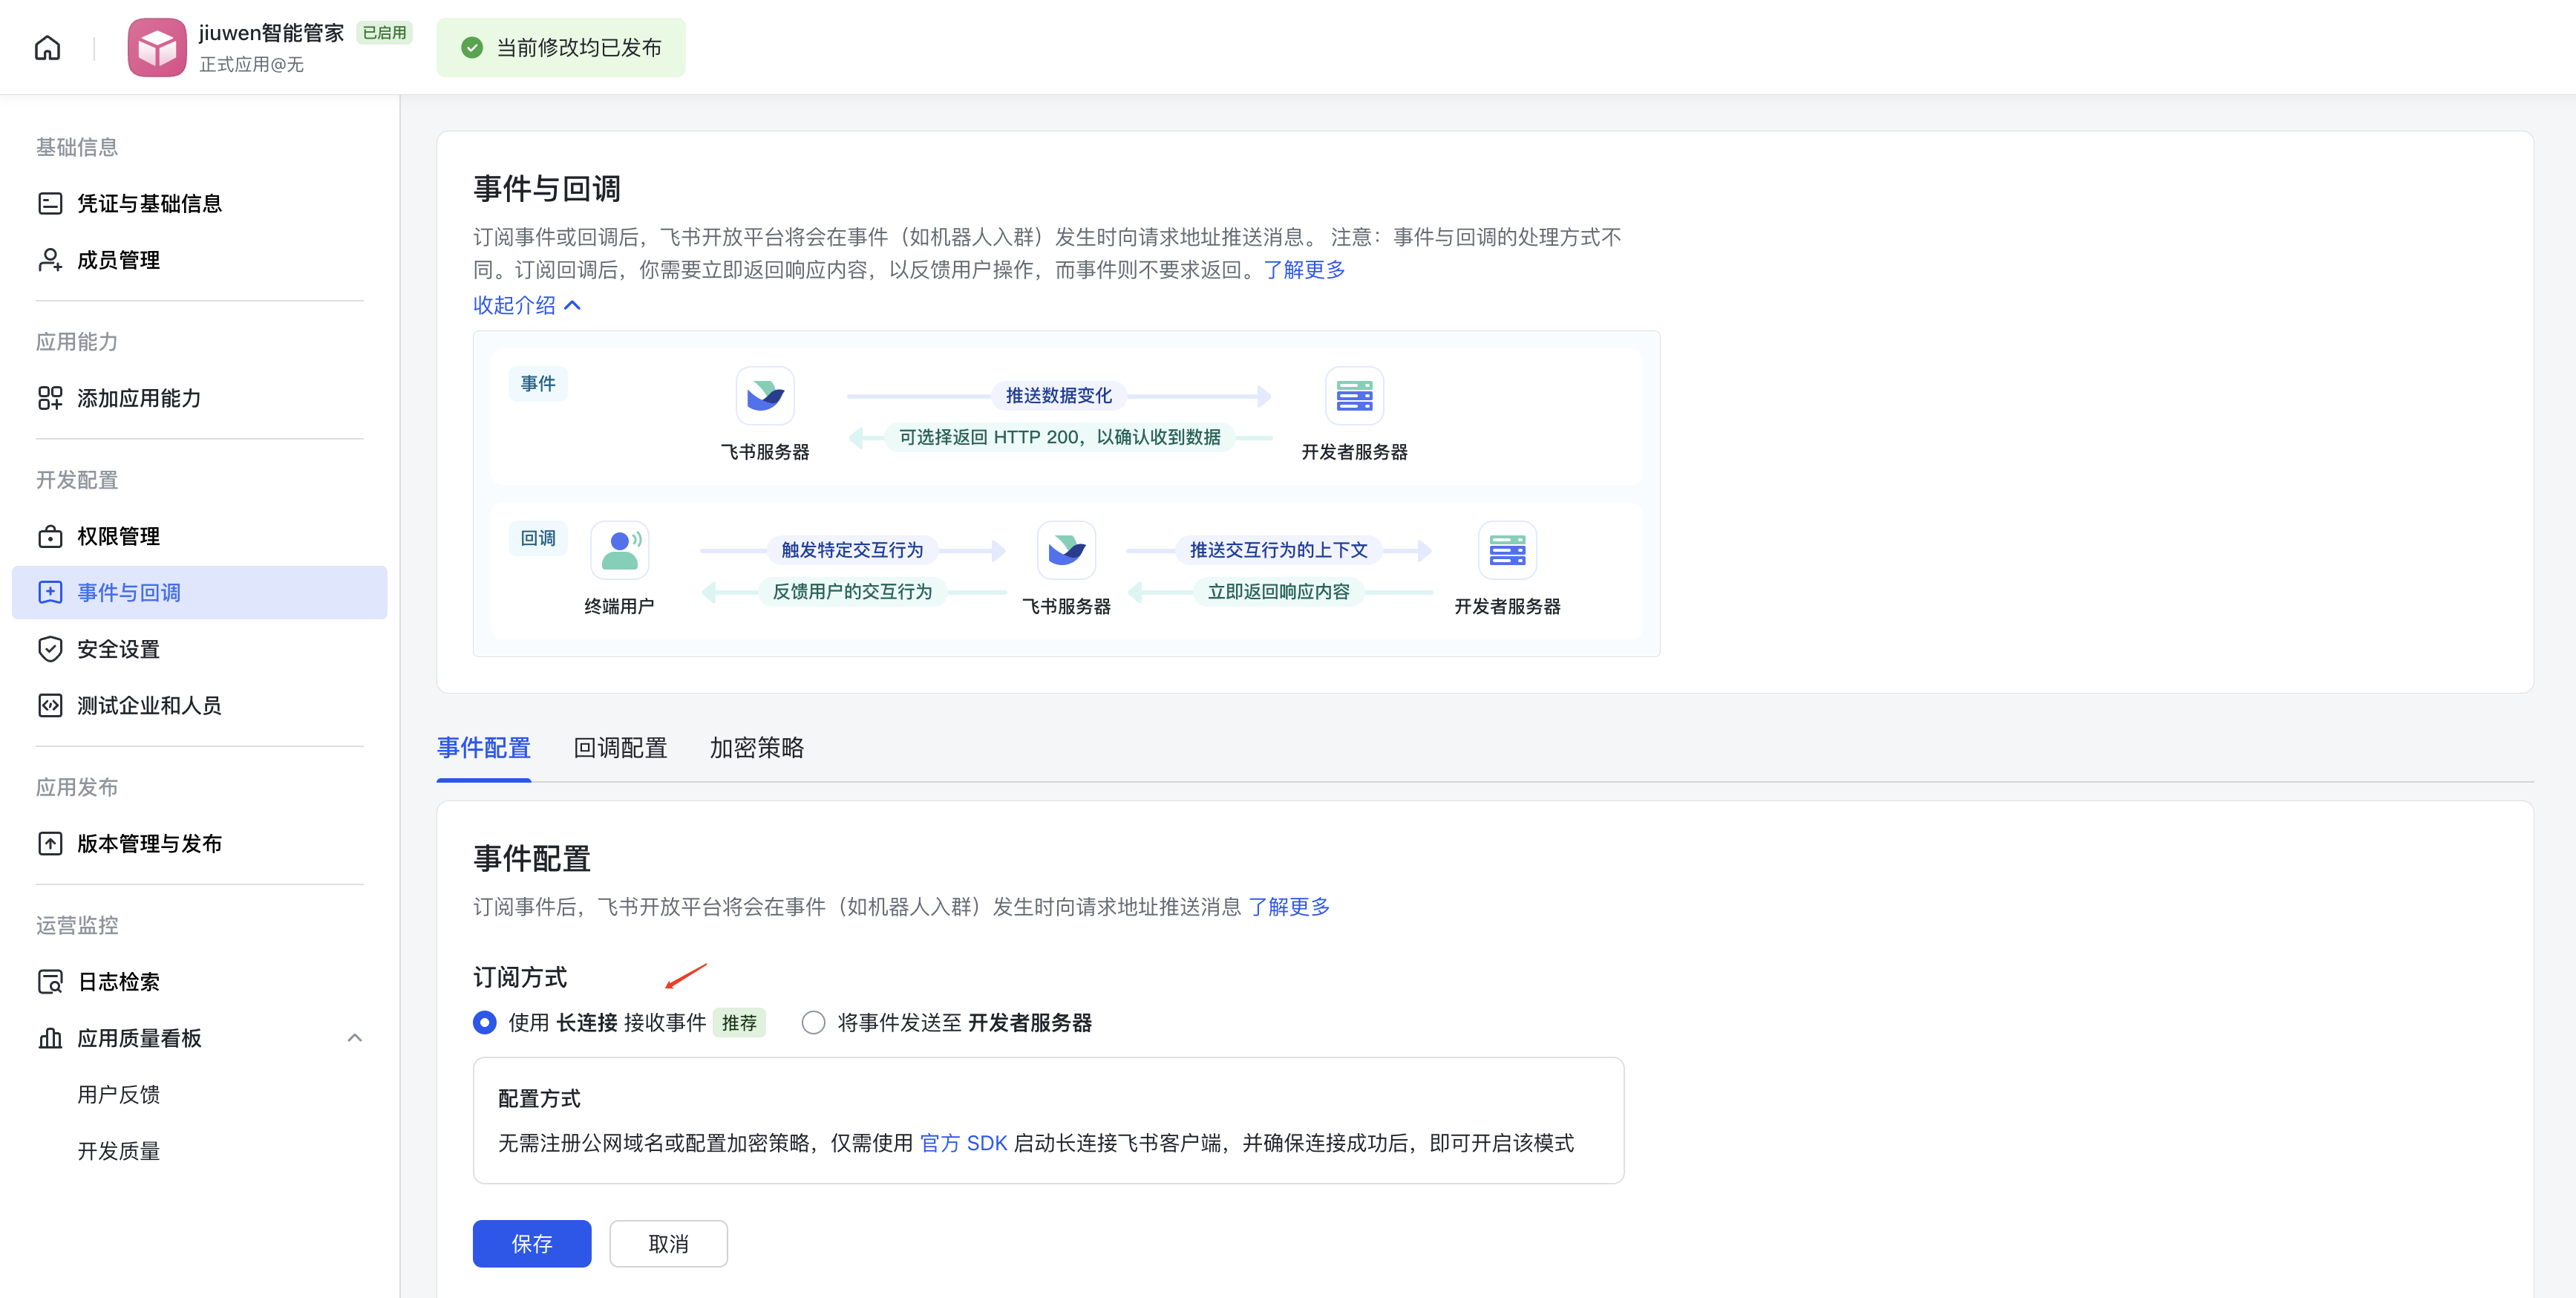Click the 保存 save button
Image resolution: width=2576 pixels, height=1298 pixels.
coord(531,1243)
